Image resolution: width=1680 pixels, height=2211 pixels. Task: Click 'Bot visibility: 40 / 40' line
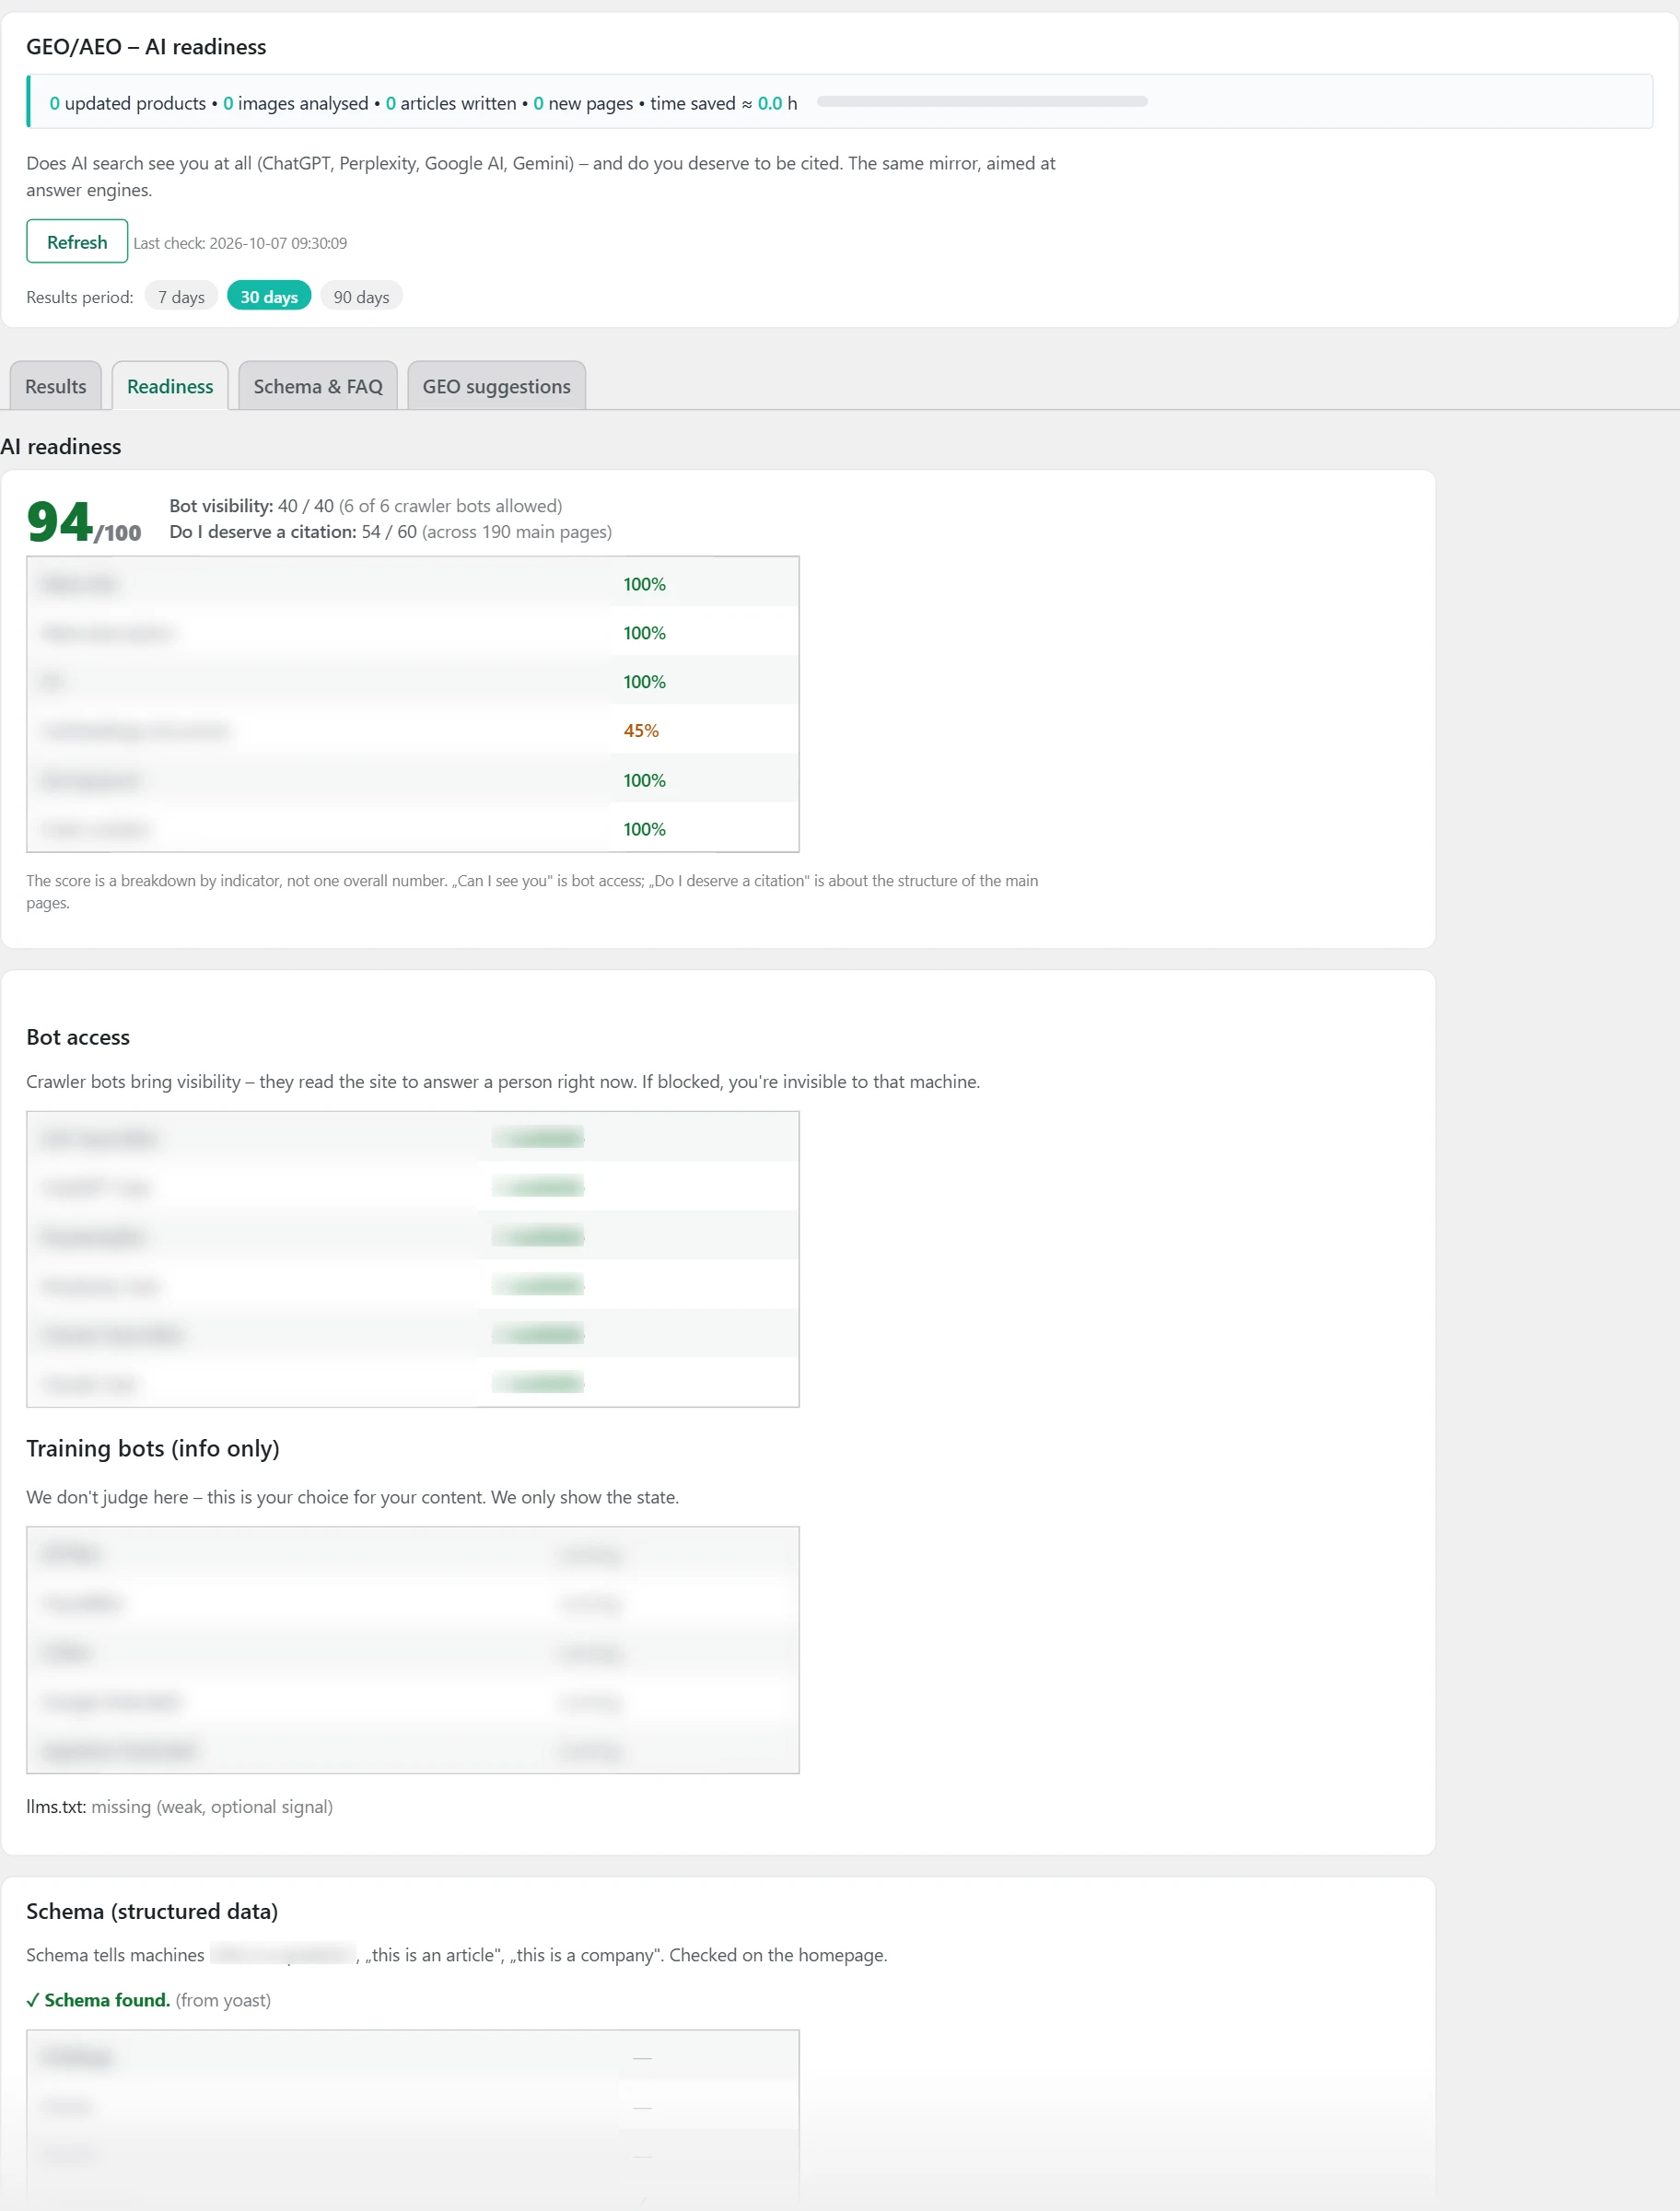(365, 506)
